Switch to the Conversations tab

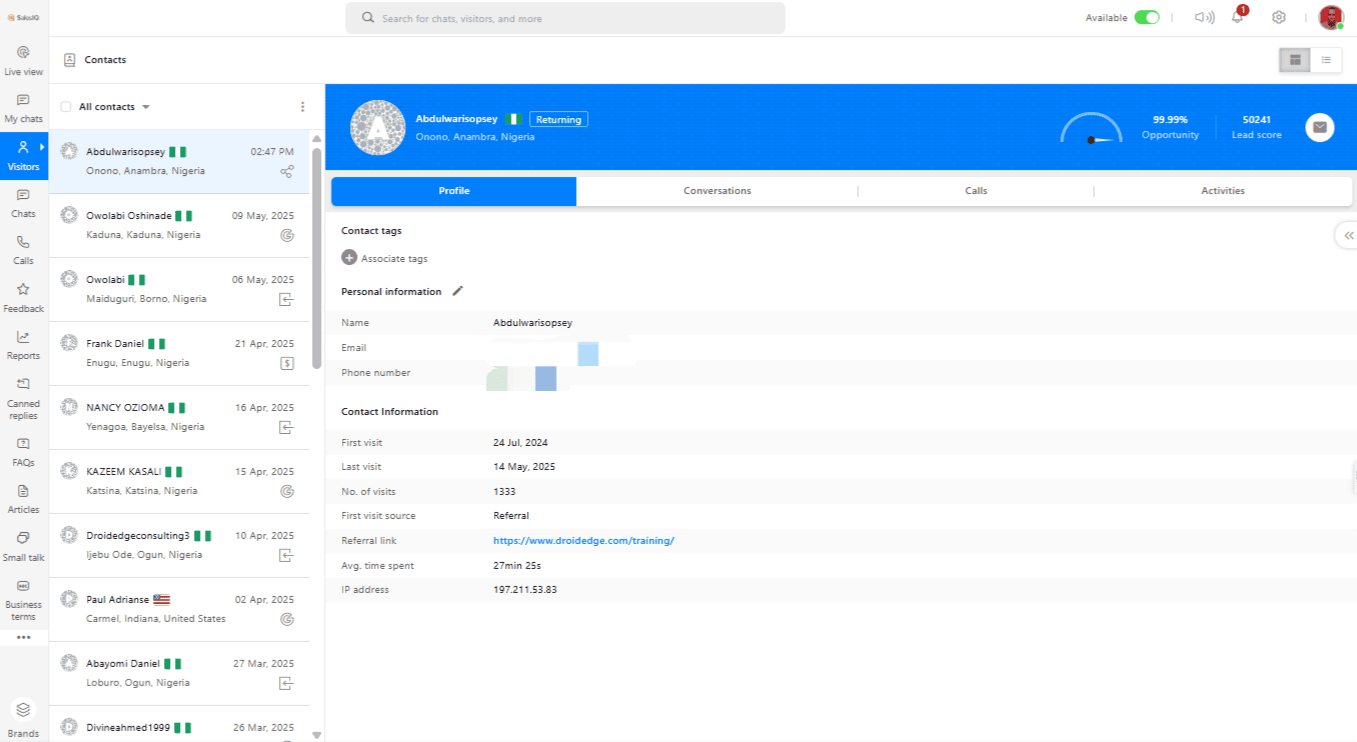pyautogui.click(x=717, y=191)
